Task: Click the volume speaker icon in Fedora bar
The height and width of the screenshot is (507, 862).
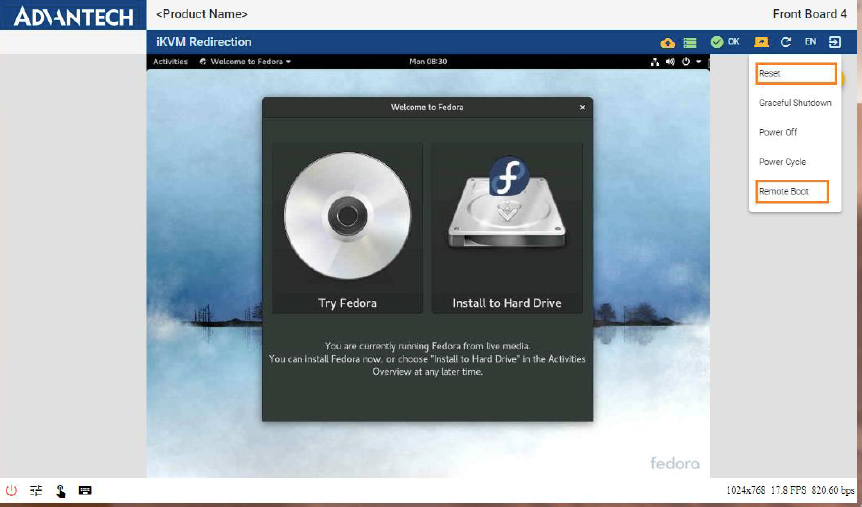Action: (x=670, y=62)
